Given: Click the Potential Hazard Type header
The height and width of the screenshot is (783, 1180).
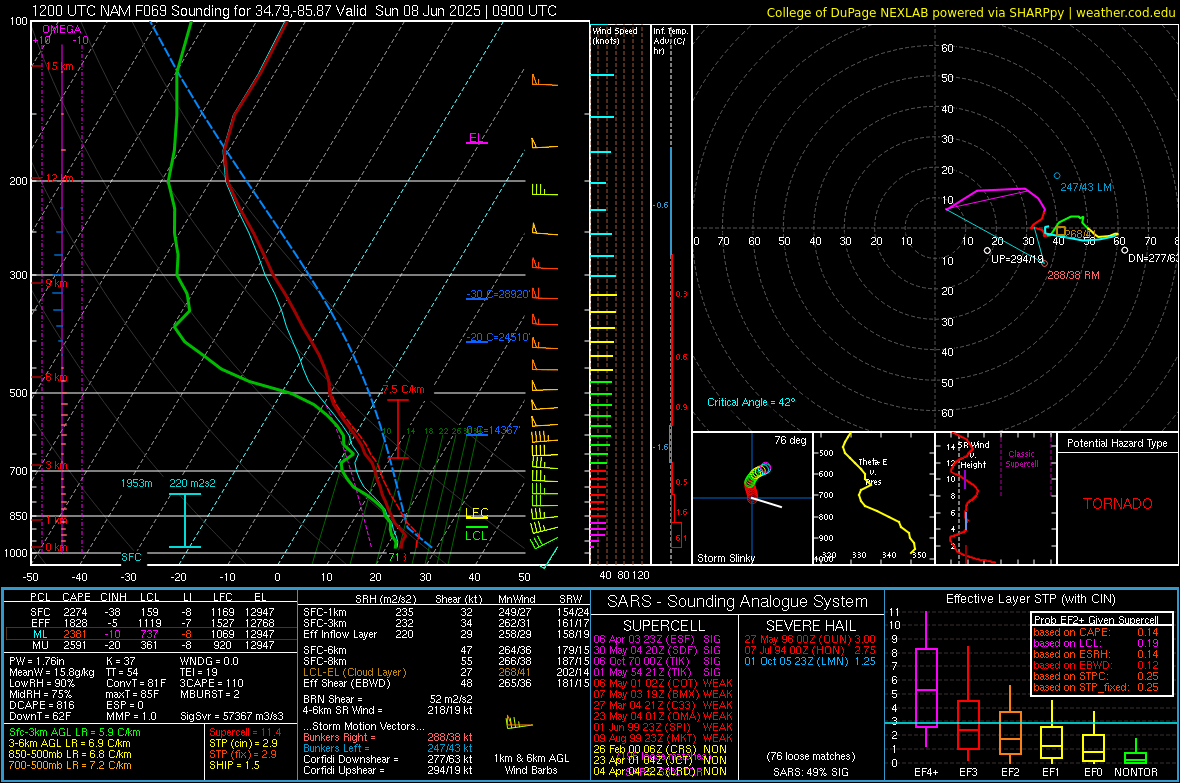Looking at the screenshot, I should 1118,443.
